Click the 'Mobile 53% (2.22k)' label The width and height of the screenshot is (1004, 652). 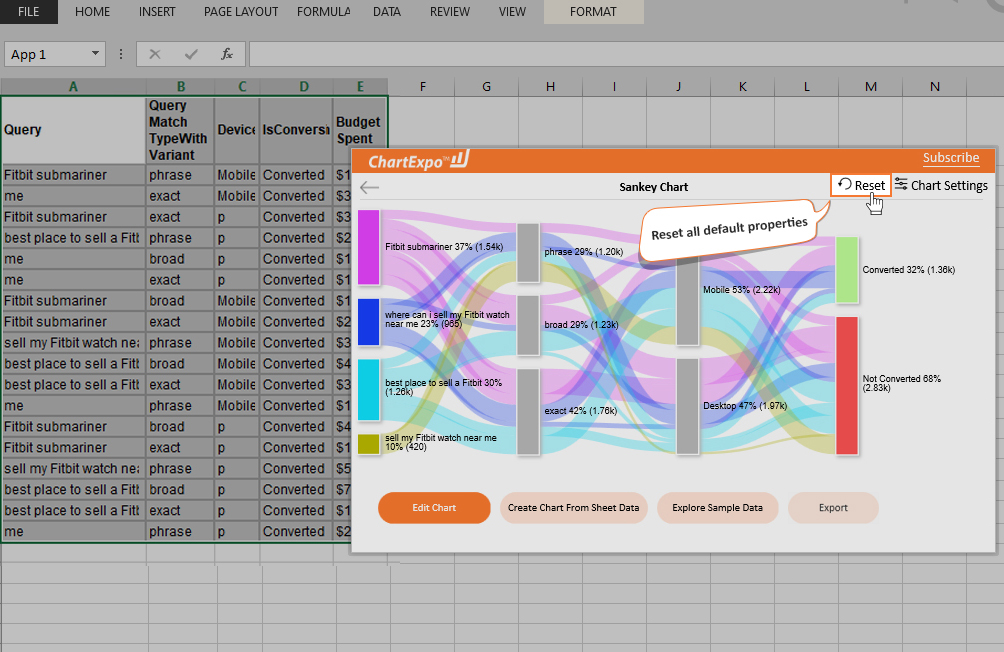coord(741,289)
